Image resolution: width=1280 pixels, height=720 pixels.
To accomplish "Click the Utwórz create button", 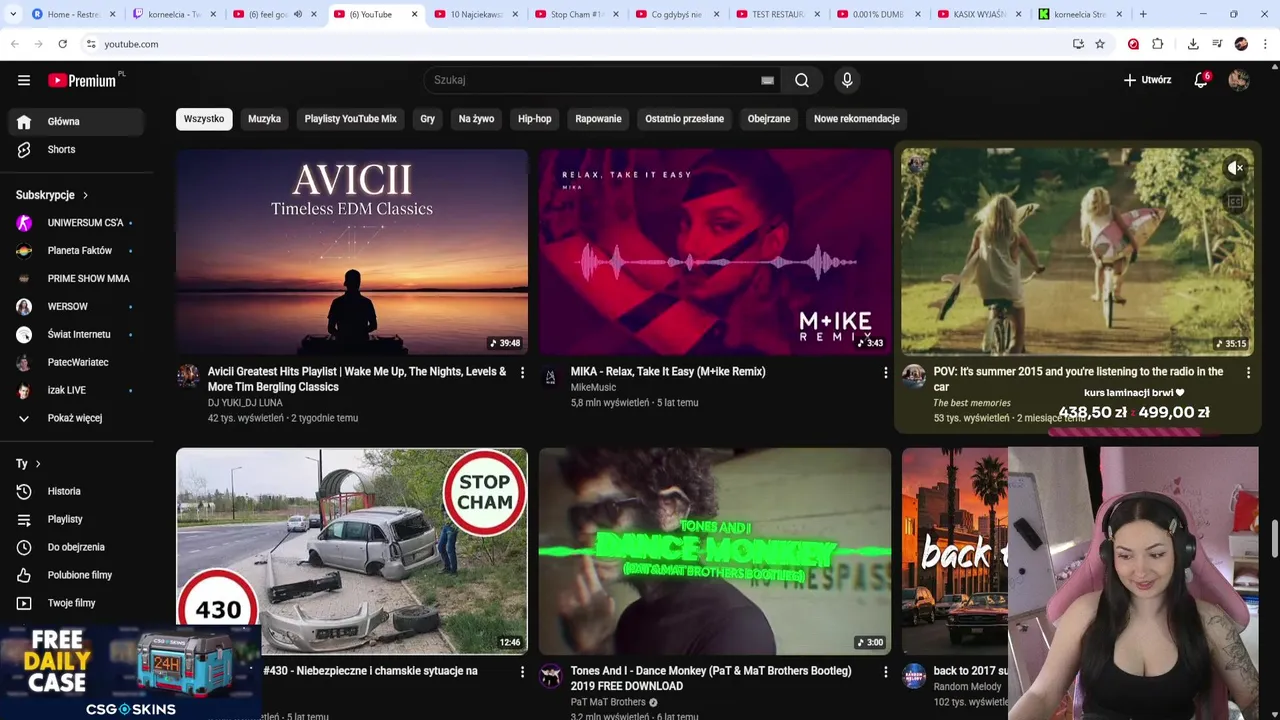I will point(1147,80).
